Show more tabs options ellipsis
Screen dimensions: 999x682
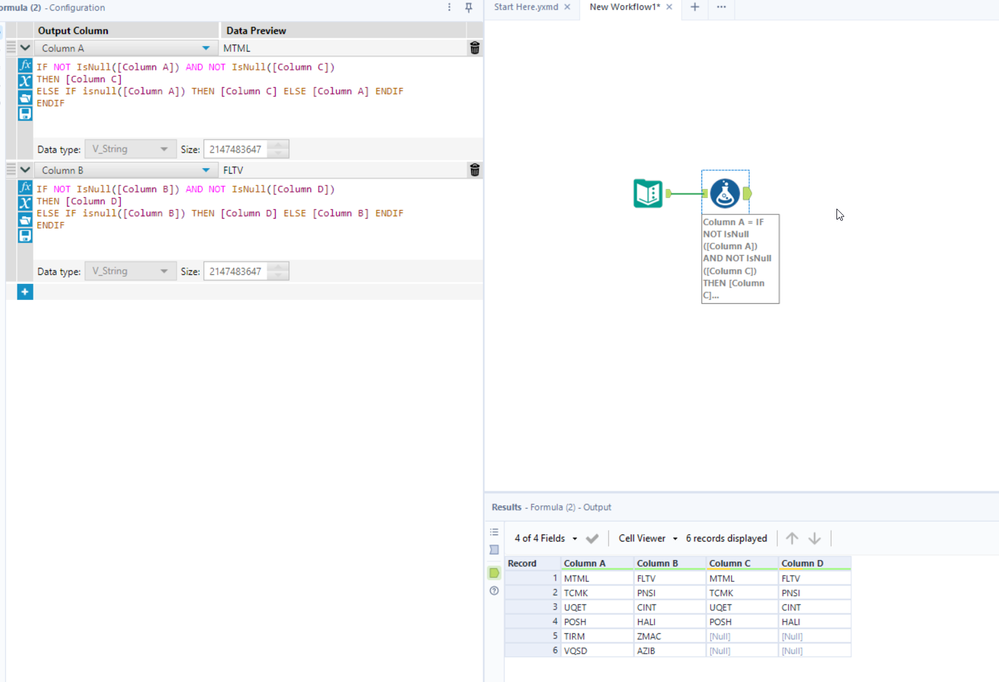(721, 7)
